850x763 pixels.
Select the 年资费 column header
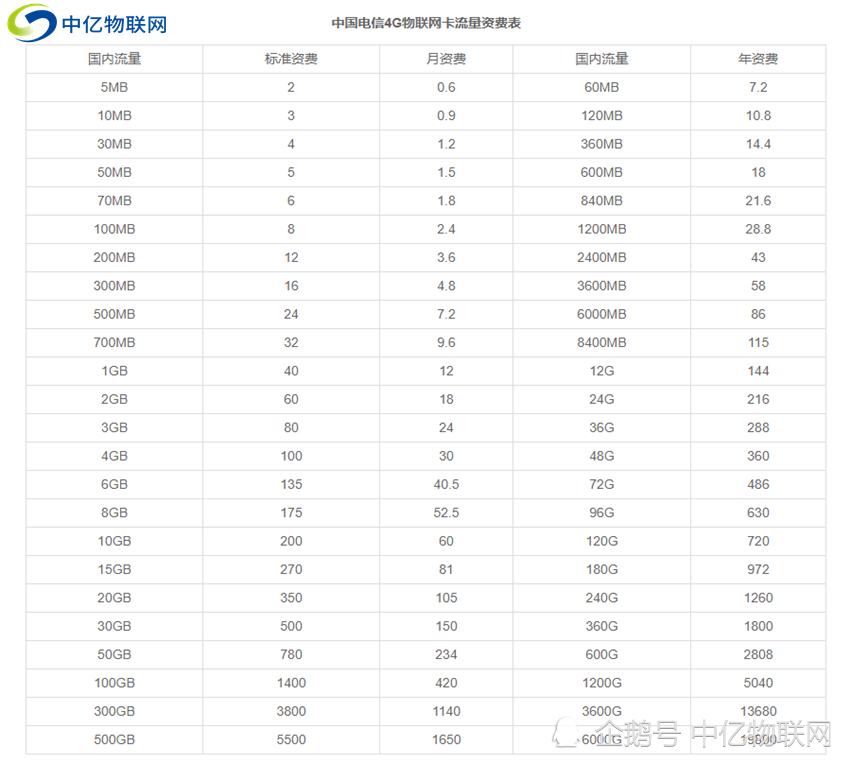click(758, 59)
